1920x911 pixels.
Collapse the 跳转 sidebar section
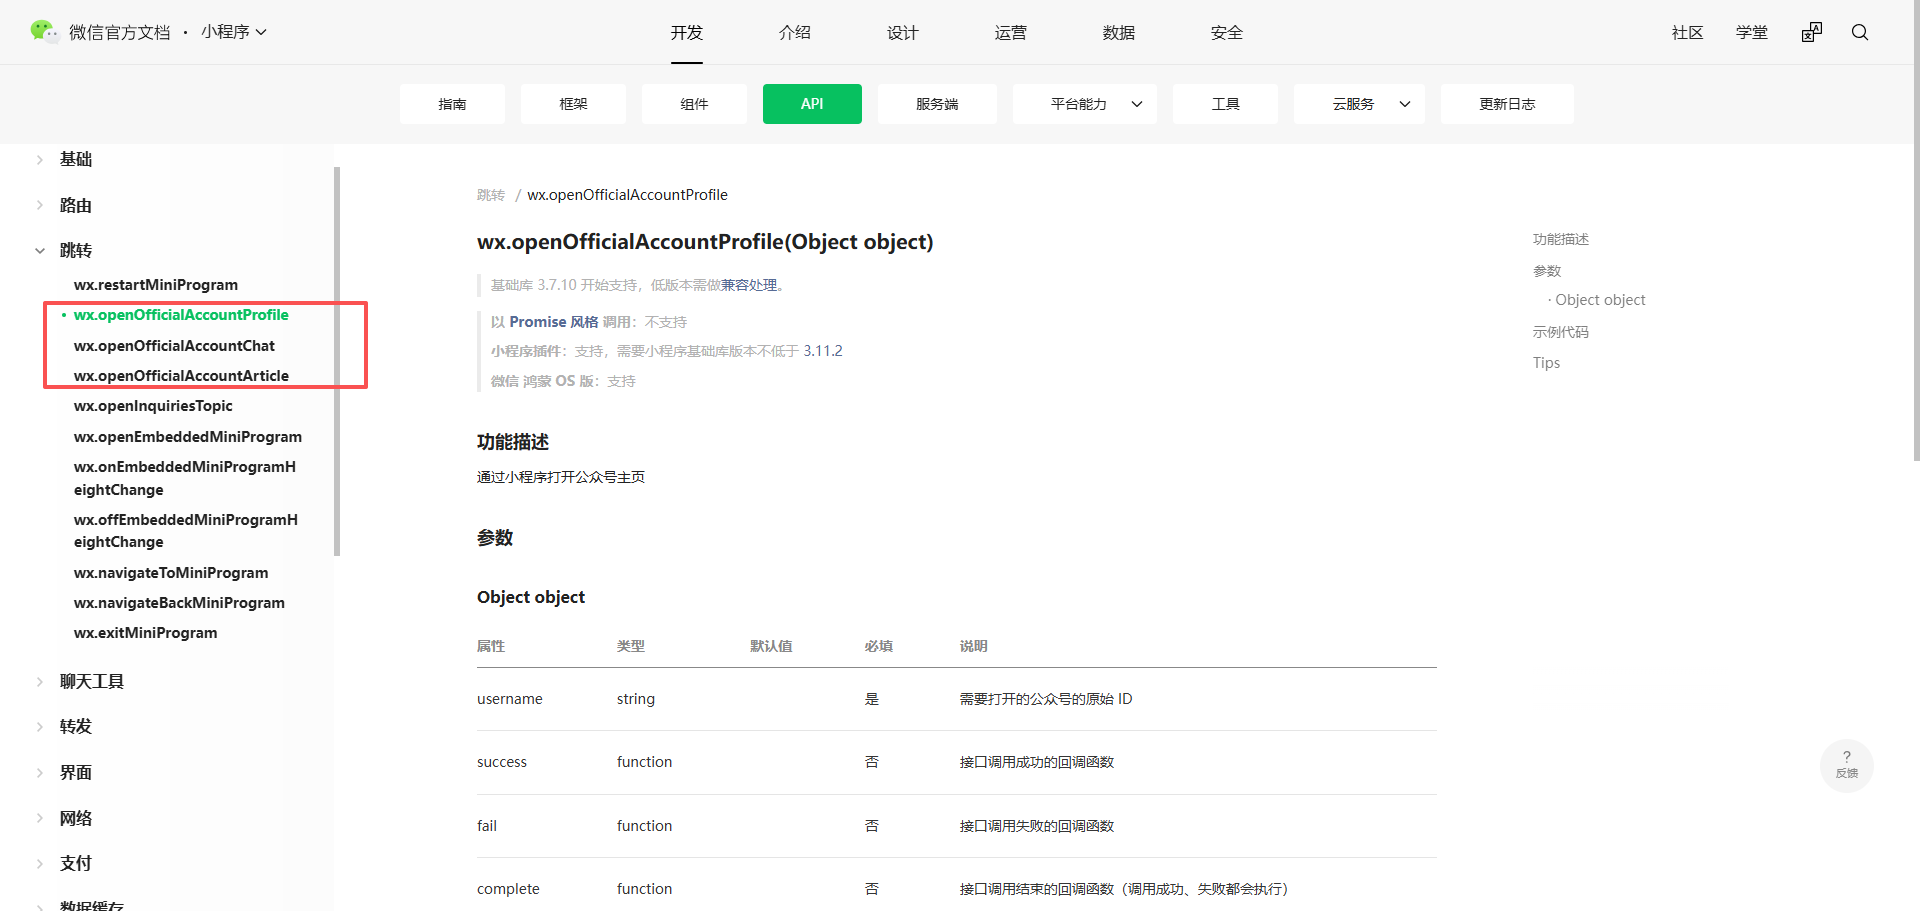point(76,250)
